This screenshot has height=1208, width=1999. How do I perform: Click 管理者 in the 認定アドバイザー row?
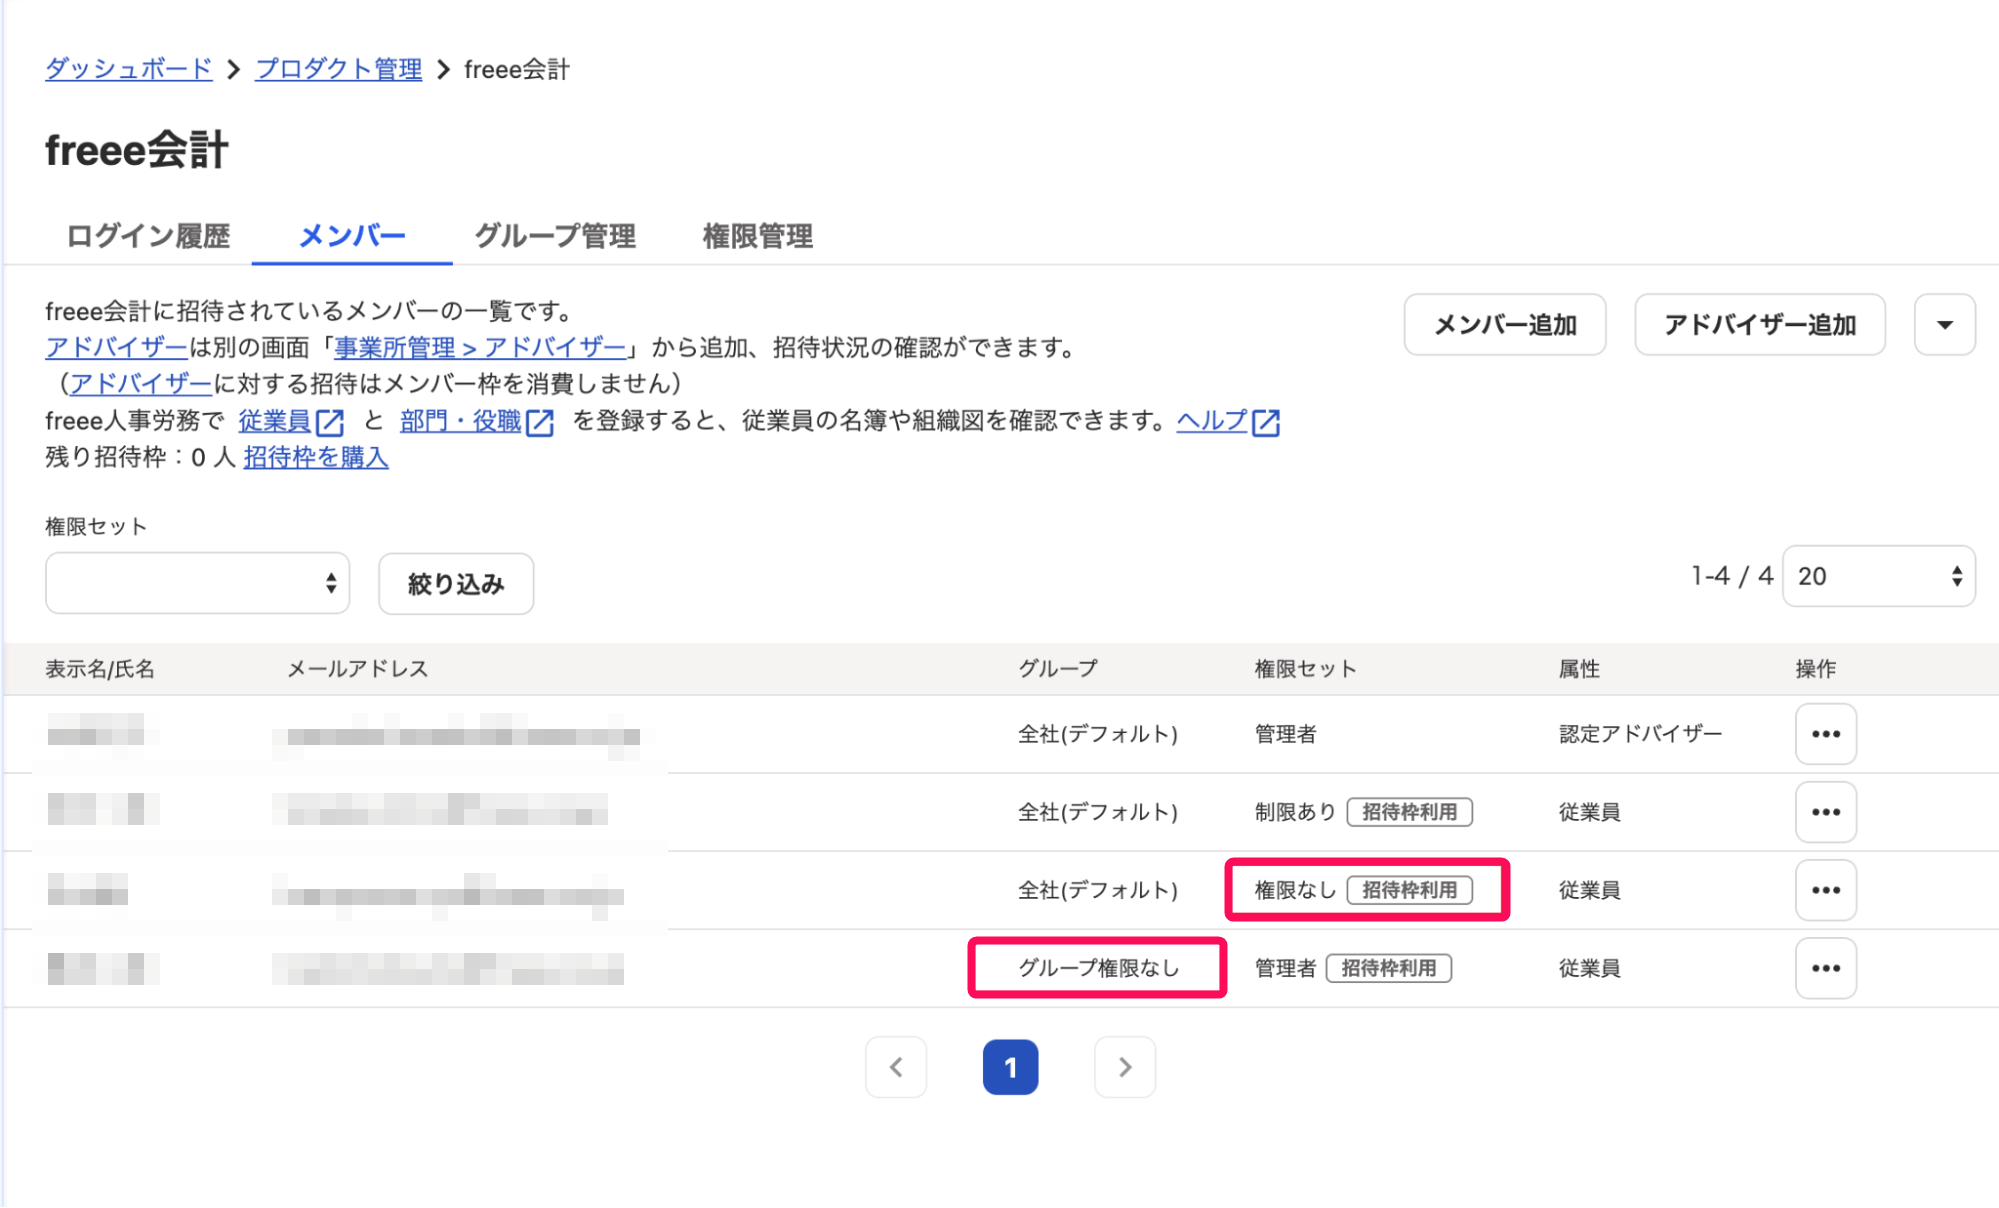pyautogui.click(x=1286, y=734)
